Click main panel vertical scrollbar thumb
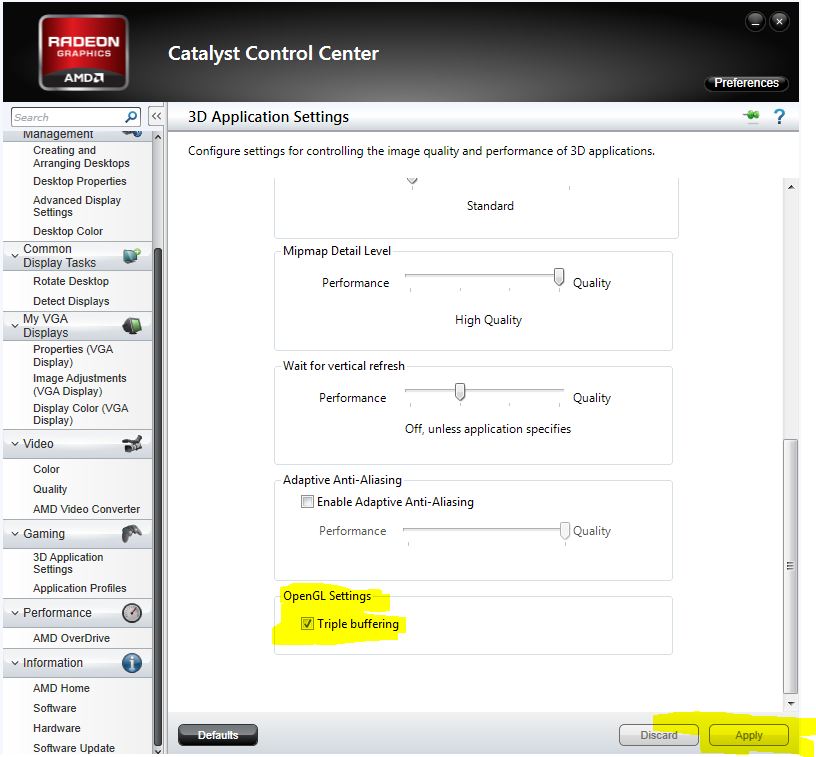Viewport: 816px width, 757px height. (x=790, y=567)
